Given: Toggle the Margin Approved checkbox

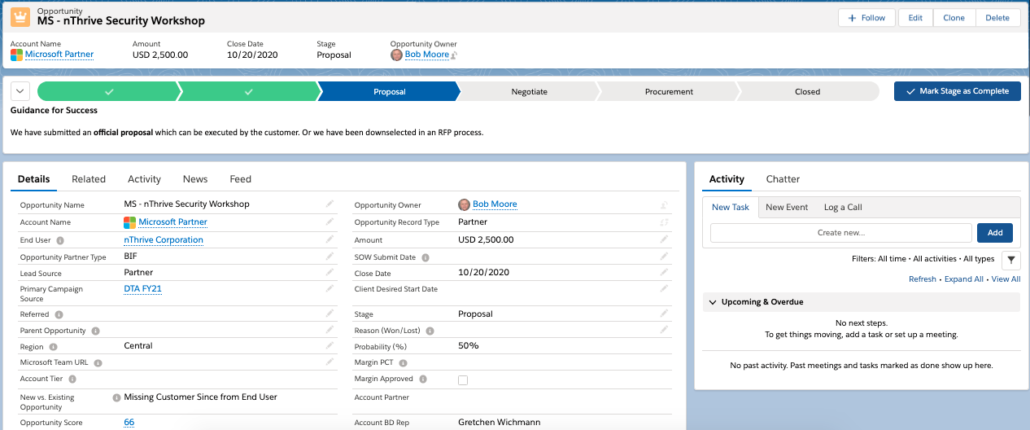Looking at the screenshot, I should click(x=463, y=379).
